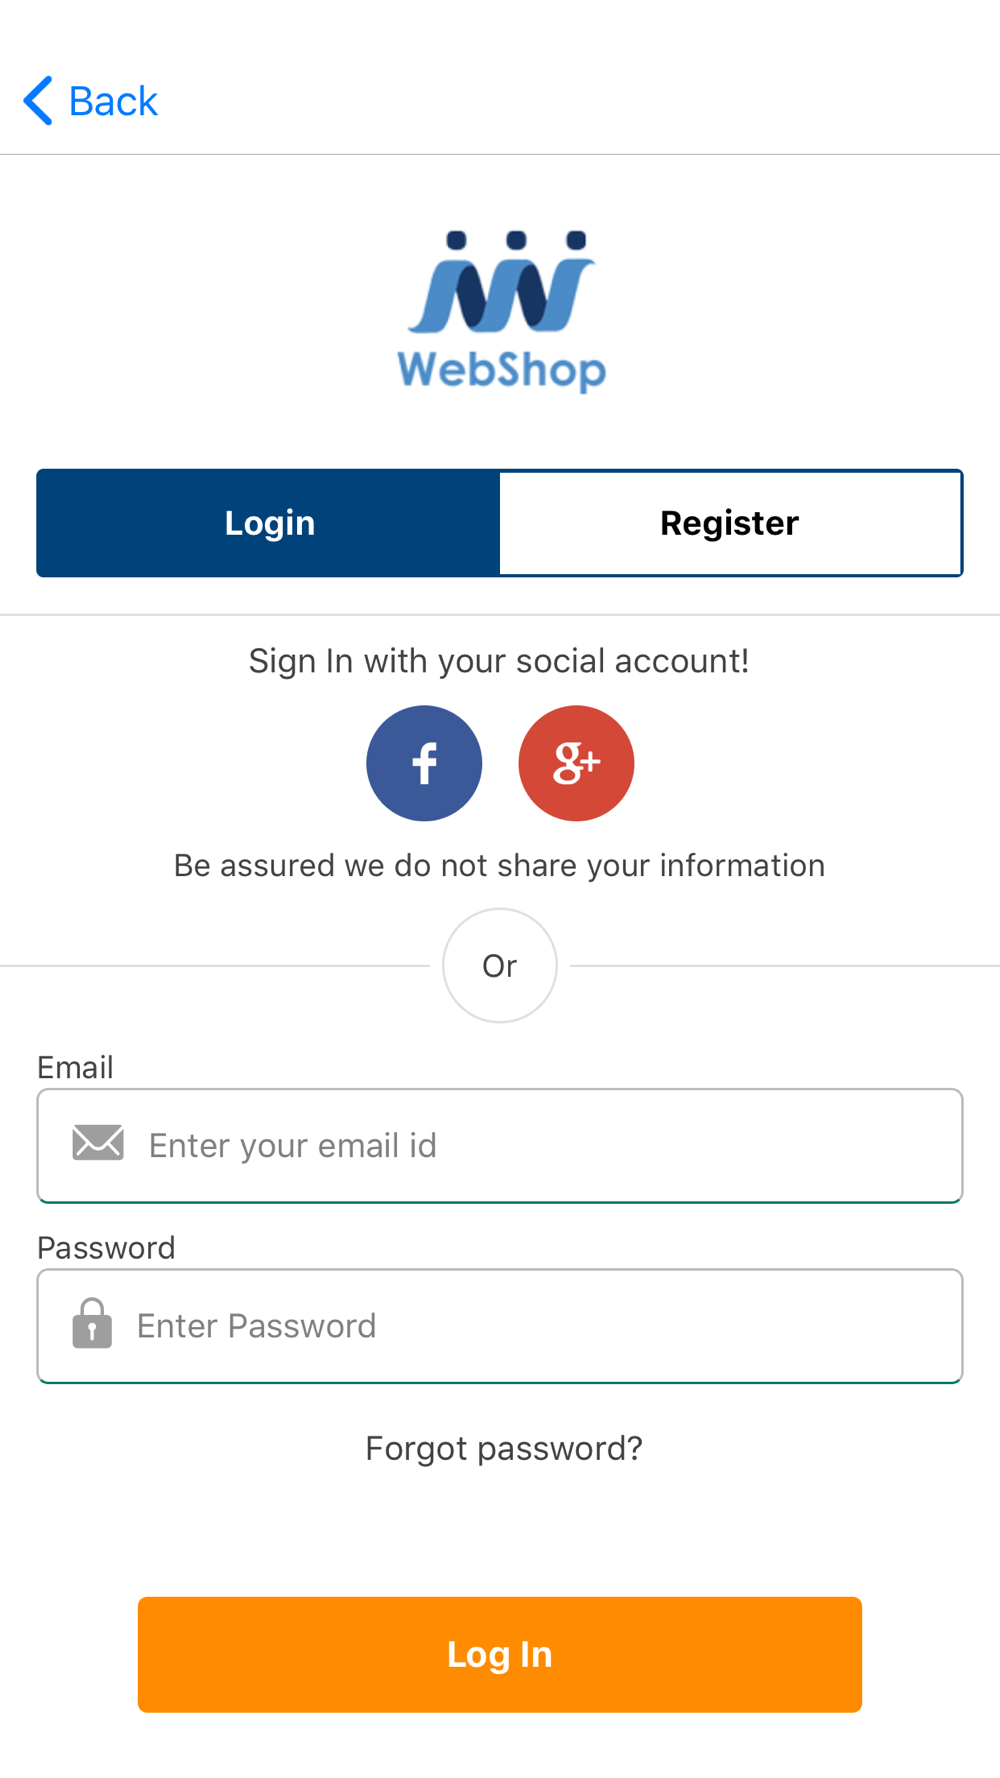Sign in with the Google Plus icon
The width and height of the screenshot is (1000, 1778).
[x=576, y=763]
